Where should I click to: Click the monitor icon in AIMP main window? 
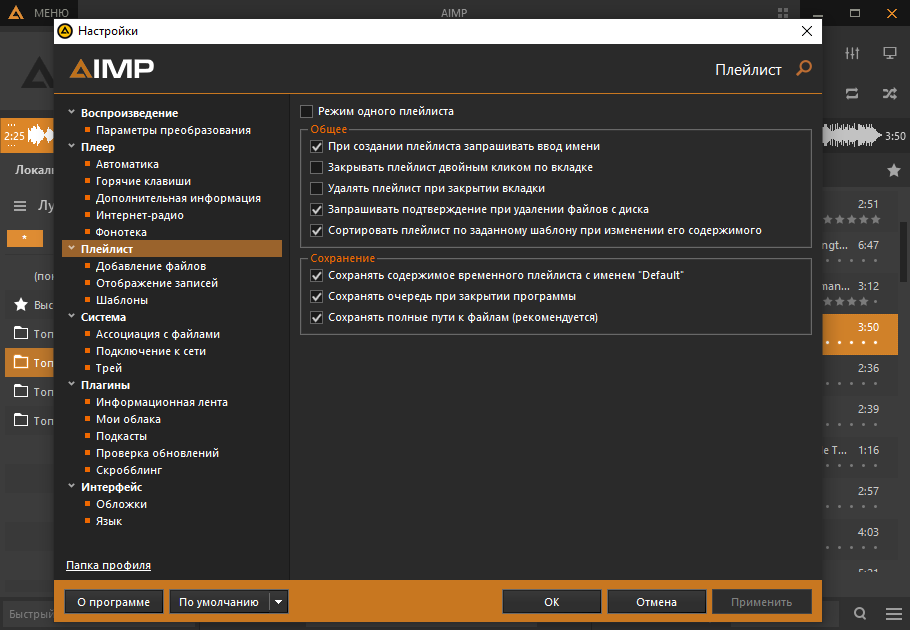(x=890, y=53)
